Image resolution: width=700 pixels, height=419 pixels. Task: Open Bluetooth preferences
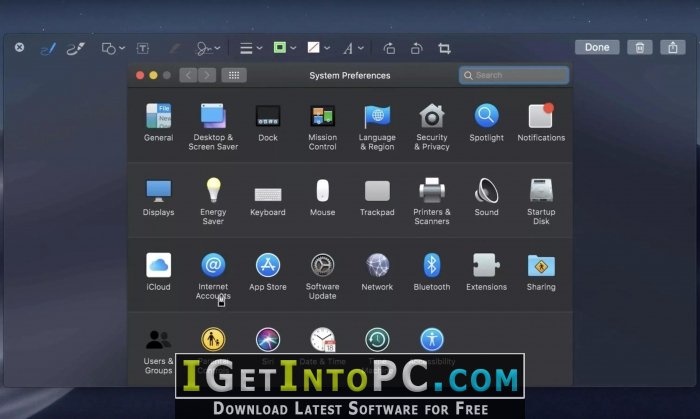(x=432, y=271)
